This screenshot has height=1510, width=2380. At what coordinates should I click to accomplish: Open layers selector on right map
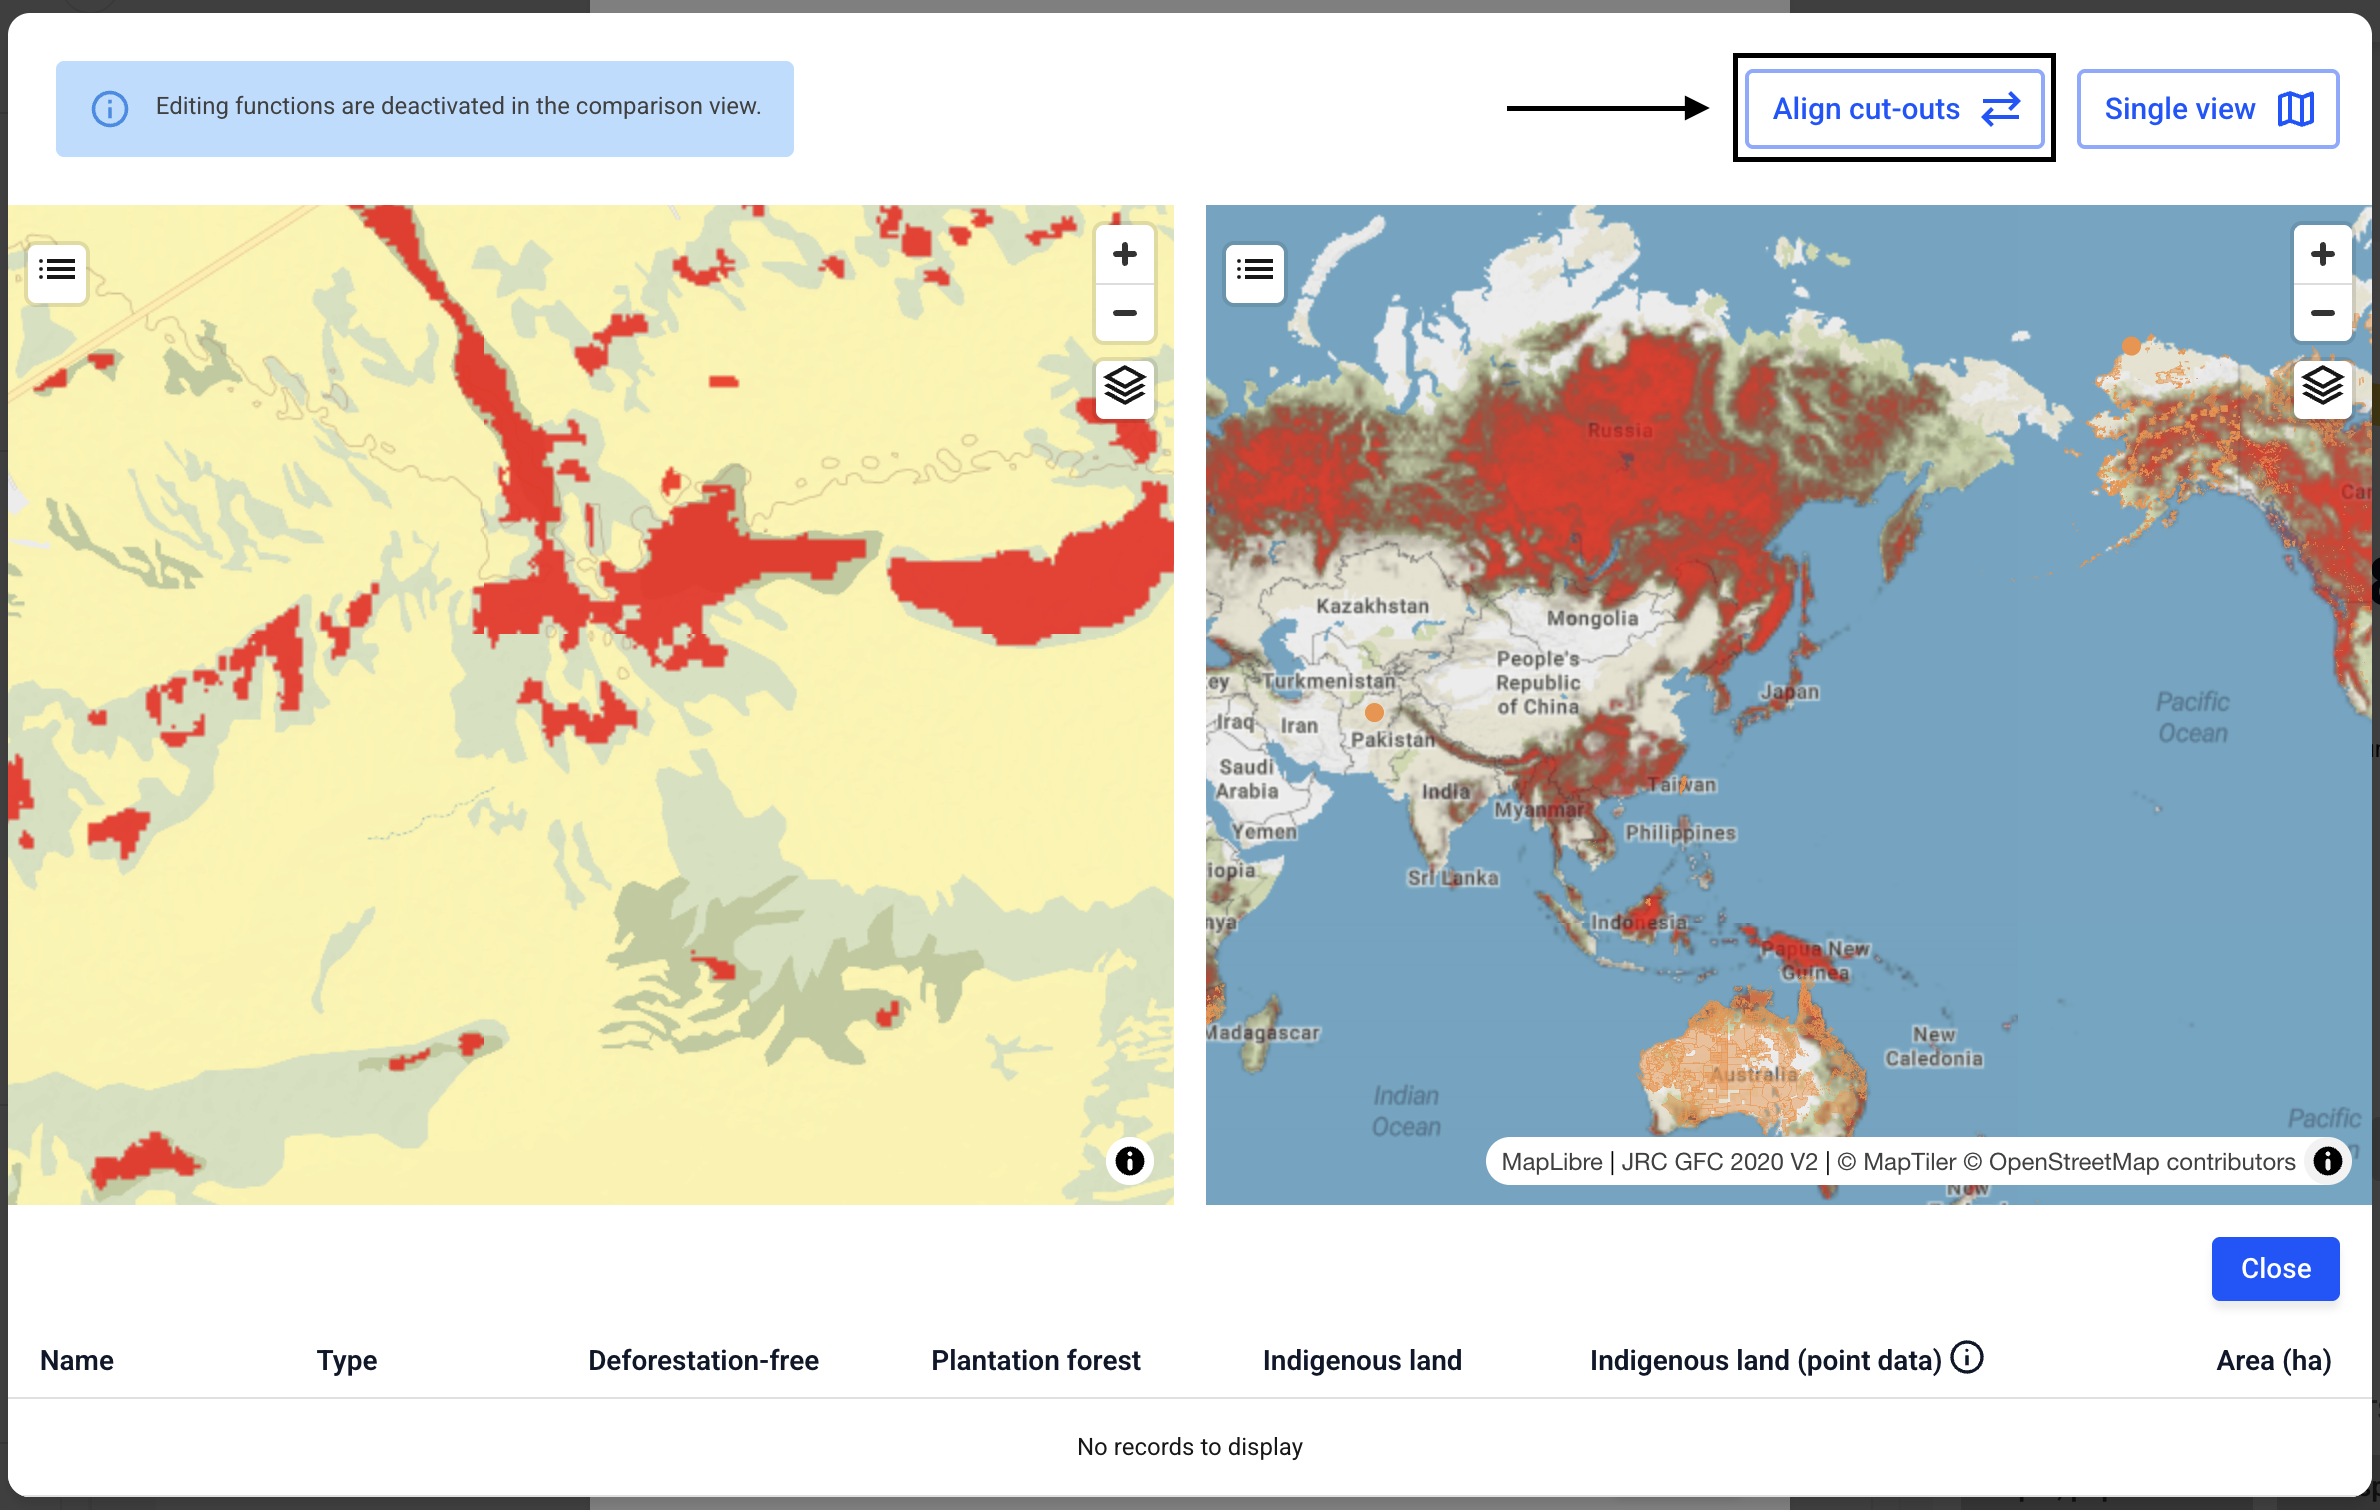click(2322, 386)
